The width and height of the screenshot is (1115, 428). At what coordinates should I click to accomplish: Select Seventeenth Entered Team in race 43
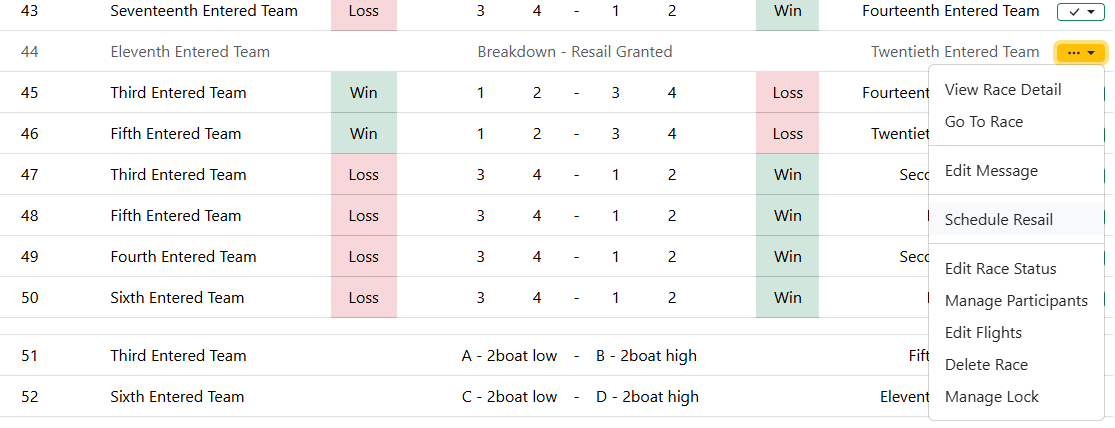204,11
